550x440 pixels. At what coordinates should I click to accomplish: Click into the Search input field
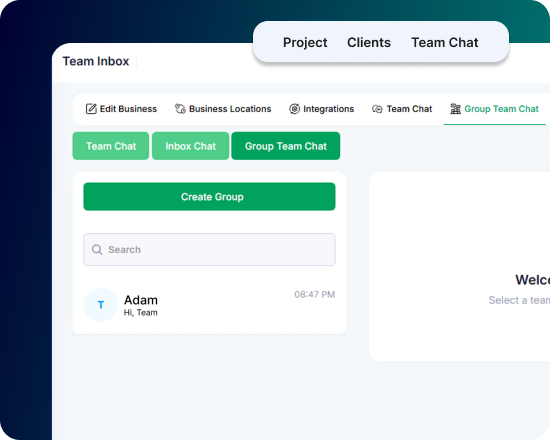[209, 249]
